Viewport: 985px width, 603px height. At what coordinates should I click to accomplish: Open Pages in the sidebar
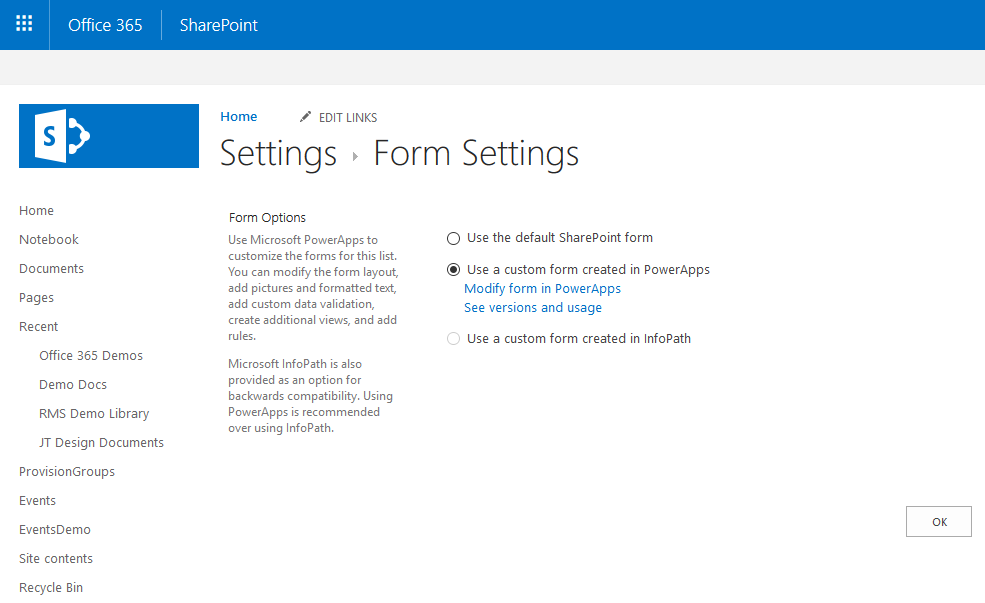pos(36,298)
